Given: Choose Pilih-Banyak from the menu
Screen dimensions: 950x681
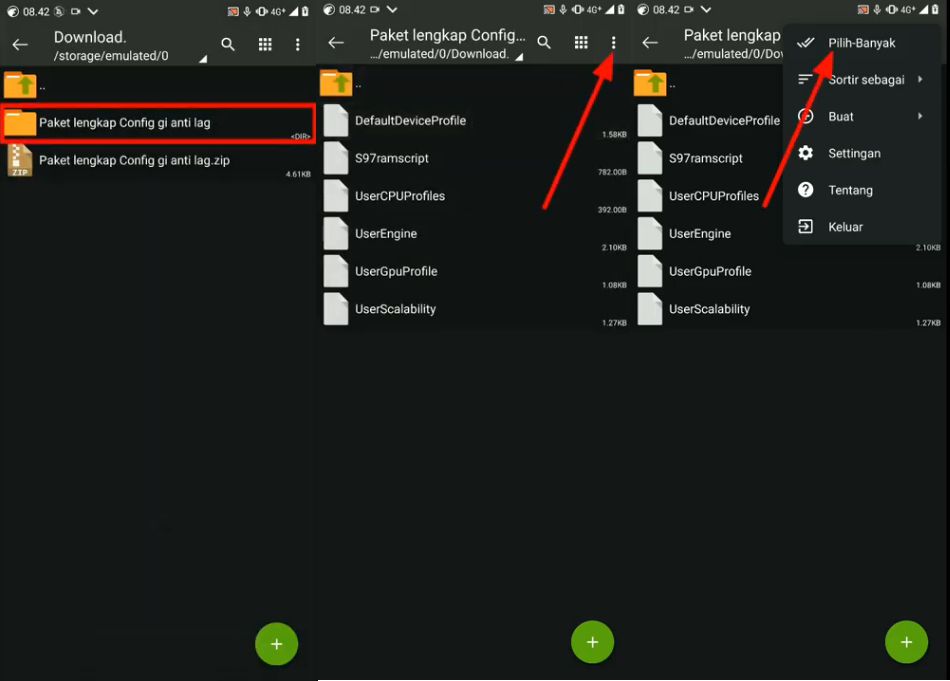Looking at the screenshot, I should click(x=862, y=43).
